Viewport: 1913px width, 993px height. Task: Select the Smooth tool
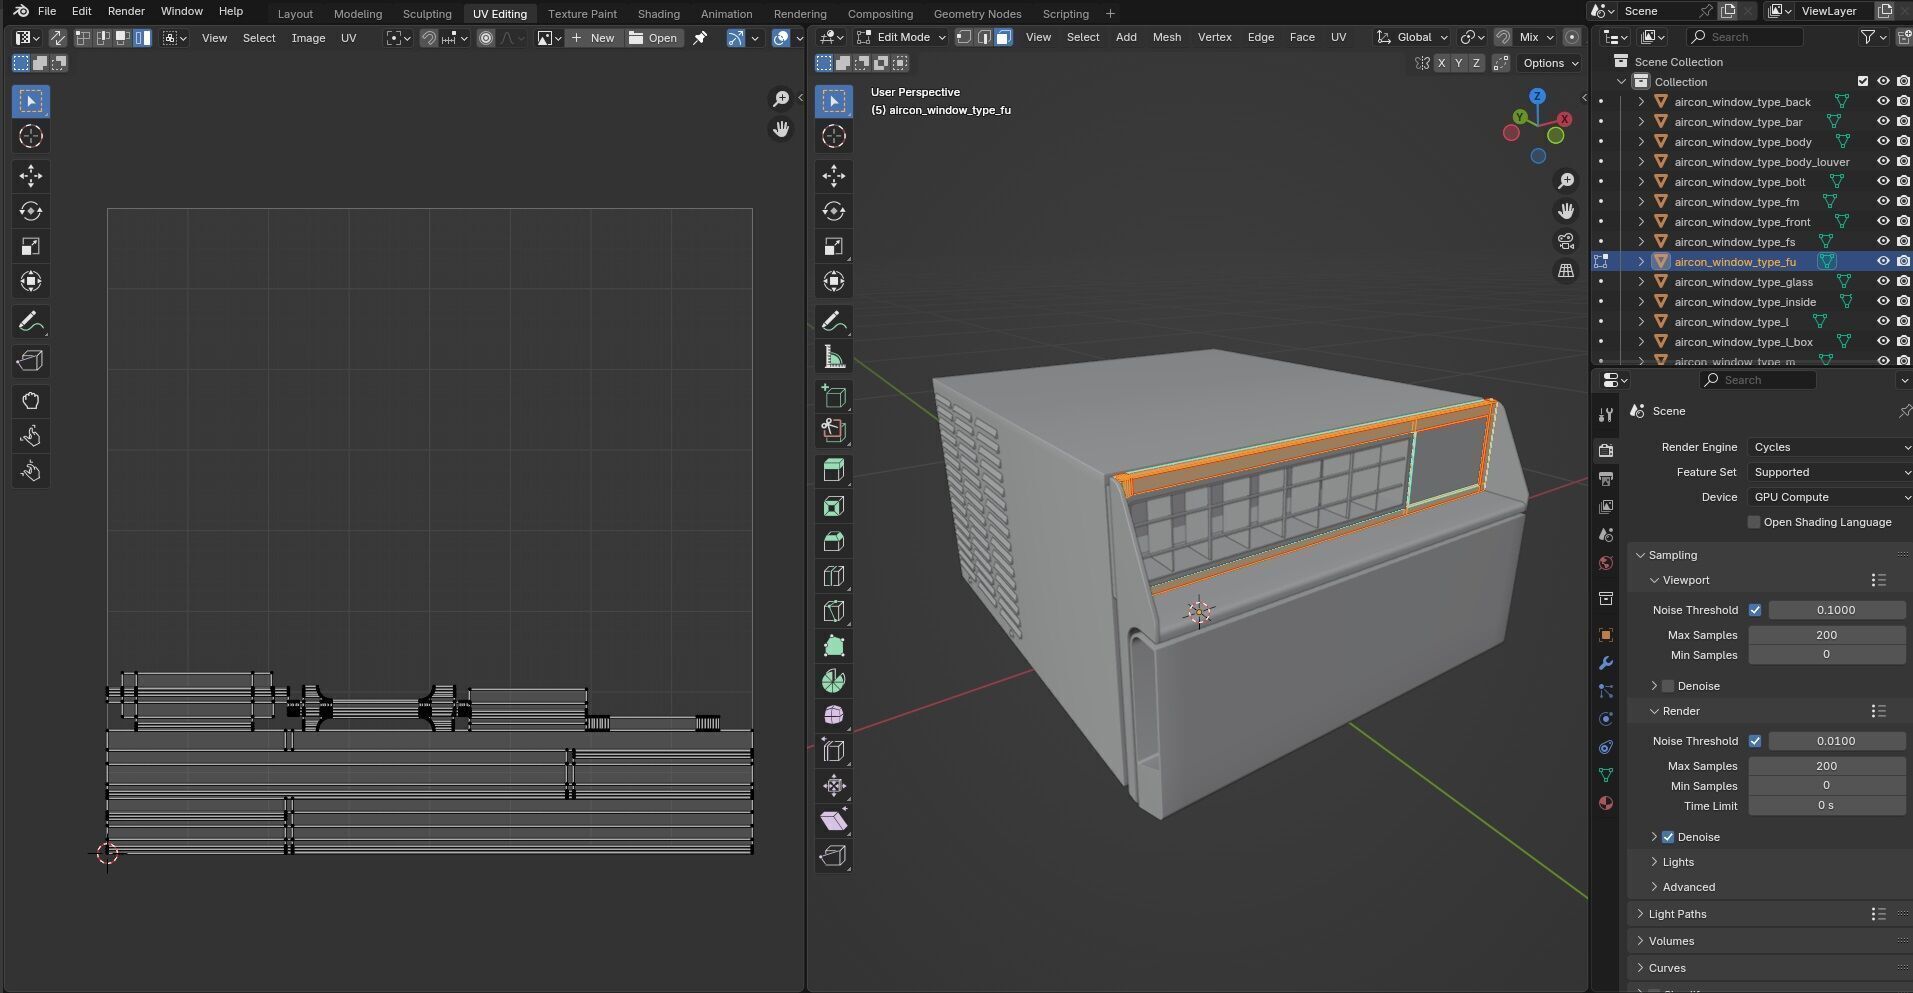(x=834, y=716)
